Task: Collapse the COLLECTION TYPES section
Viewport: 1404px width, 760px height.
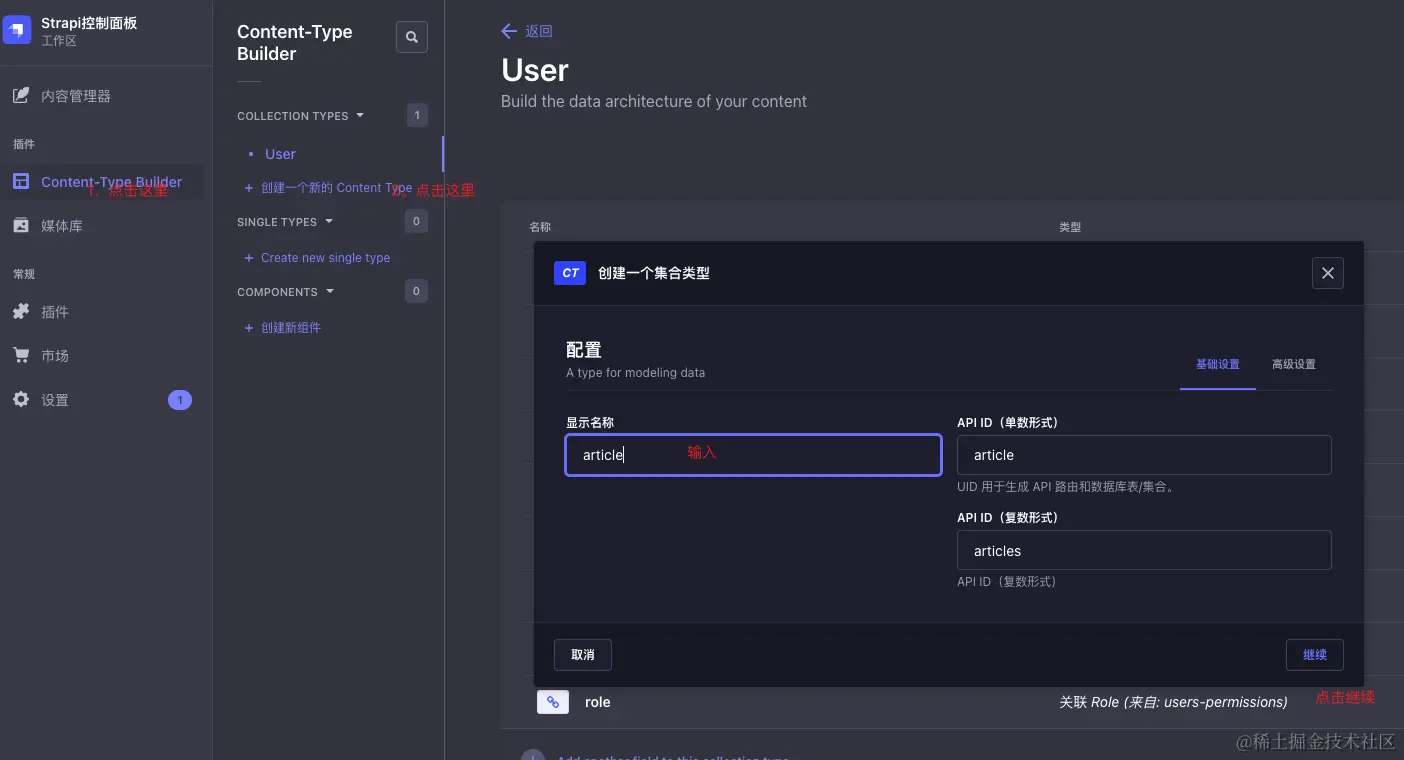Action: 301,116
